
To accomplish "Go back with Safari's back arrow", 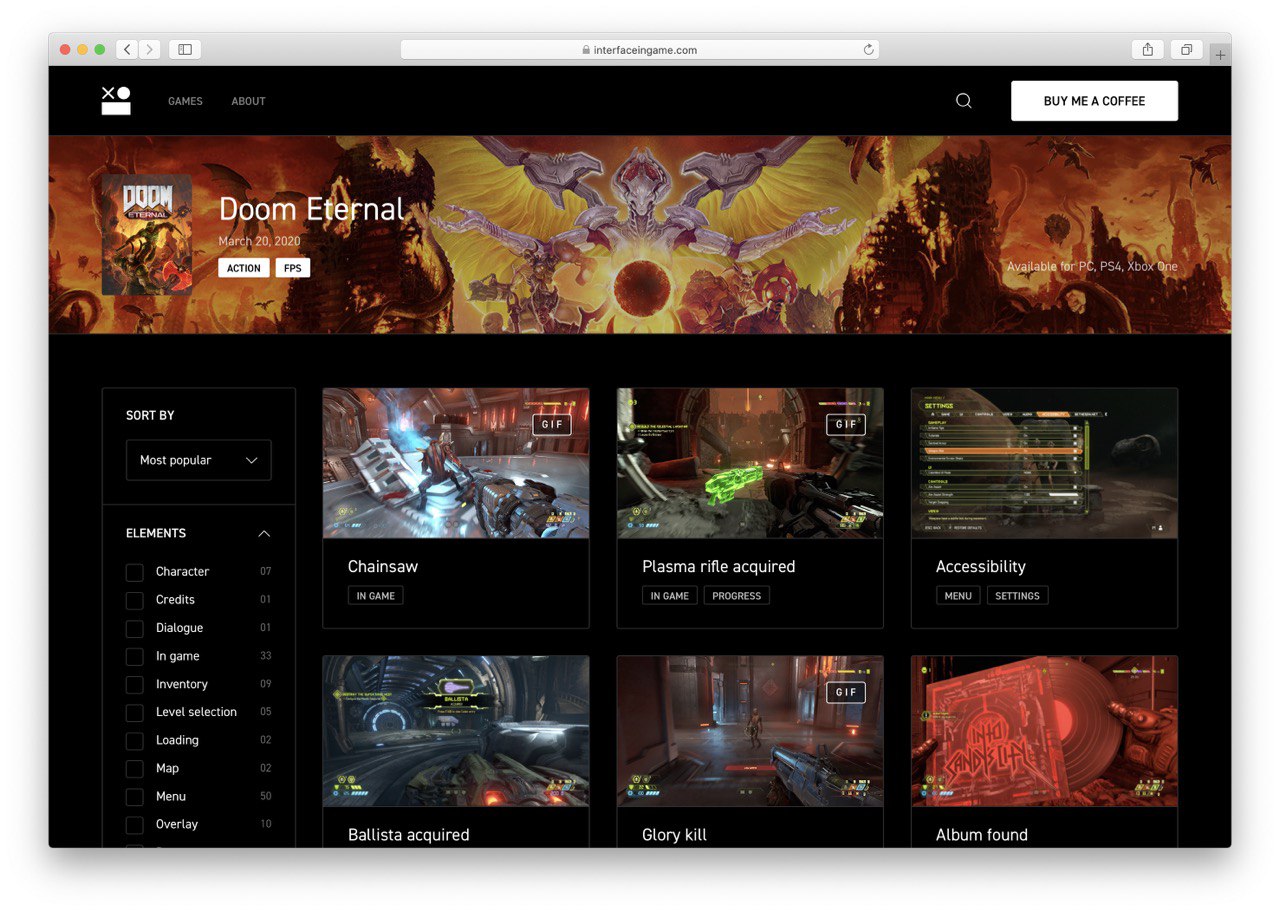I will [127, 49].
